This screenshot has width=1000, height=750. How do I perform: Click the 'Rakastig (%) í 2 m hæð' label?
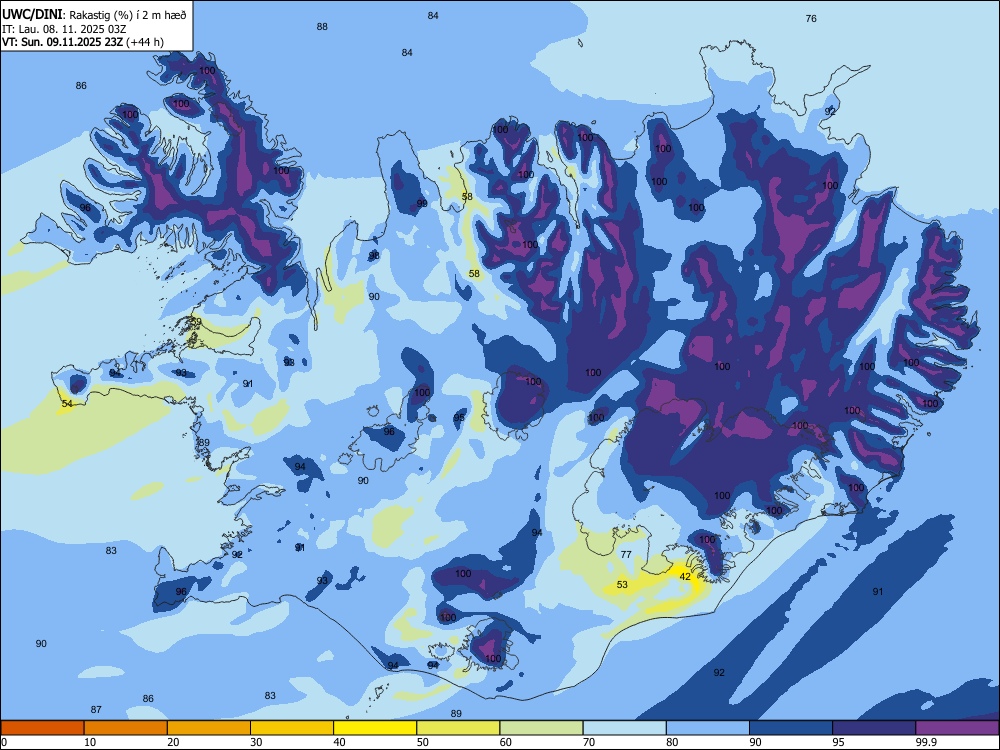128,15
